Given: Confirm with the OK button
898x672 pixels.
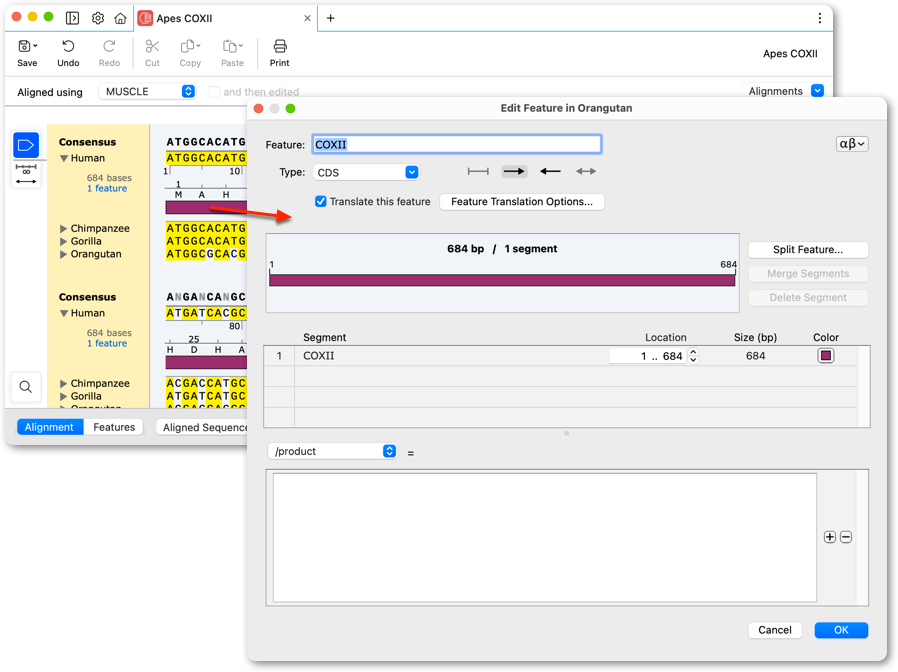Looking at the screenshot, I should (841, 630).
